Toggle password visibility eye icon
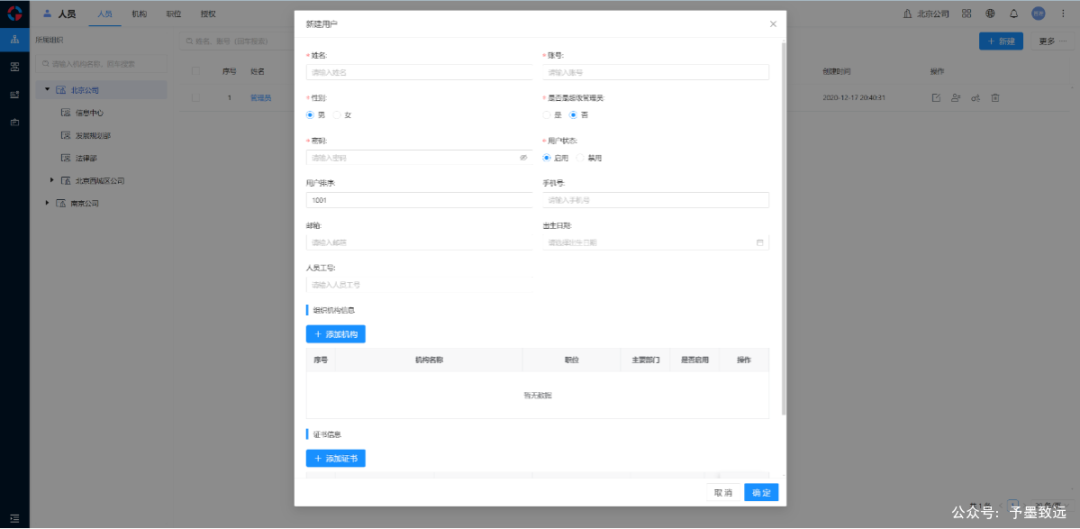Viewport: 1080px width, 529px height. click(x=523, y=158)
